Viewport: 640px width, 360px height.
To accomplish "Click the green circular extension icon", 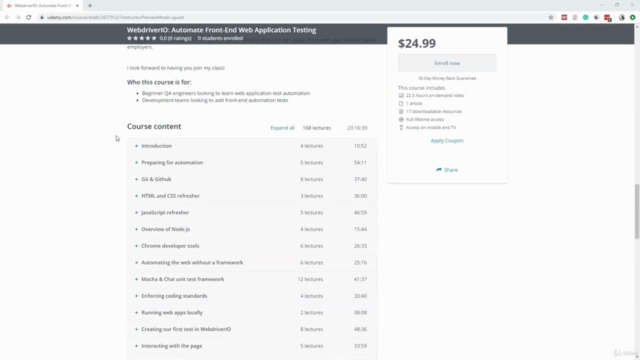I will 586,18.
